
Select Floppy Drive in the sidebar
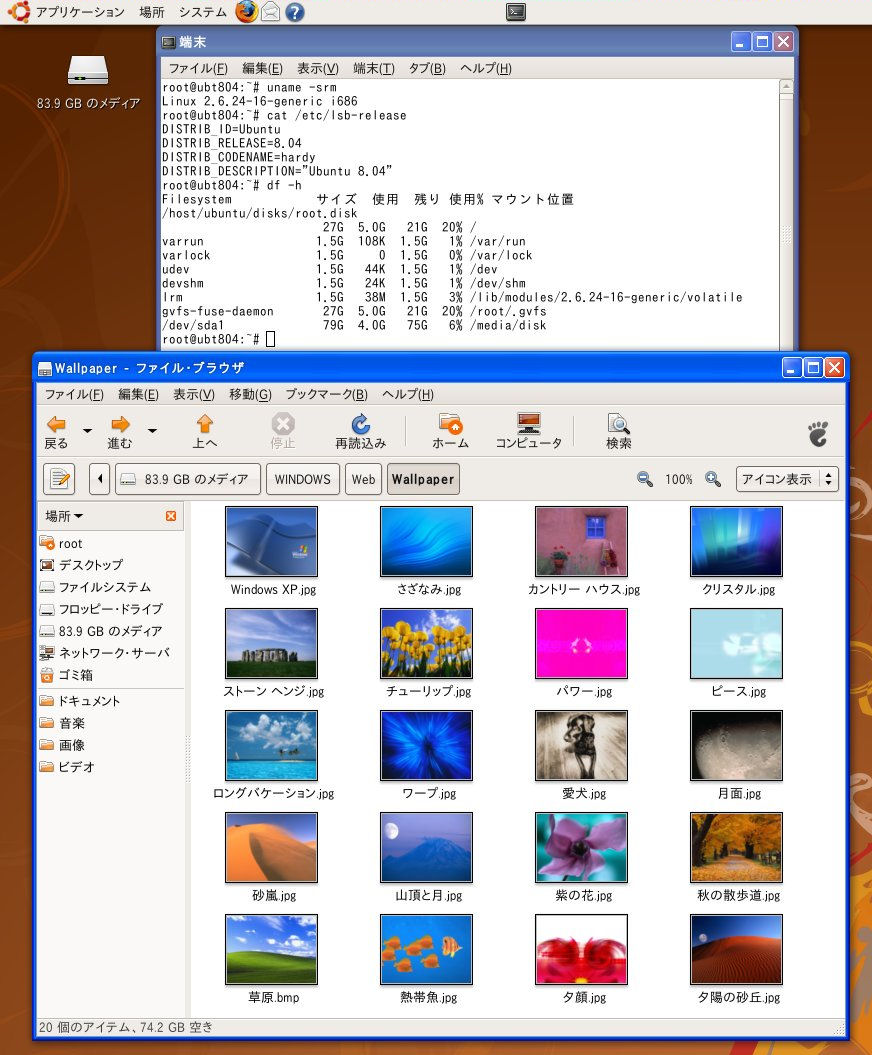coord(102,609)
